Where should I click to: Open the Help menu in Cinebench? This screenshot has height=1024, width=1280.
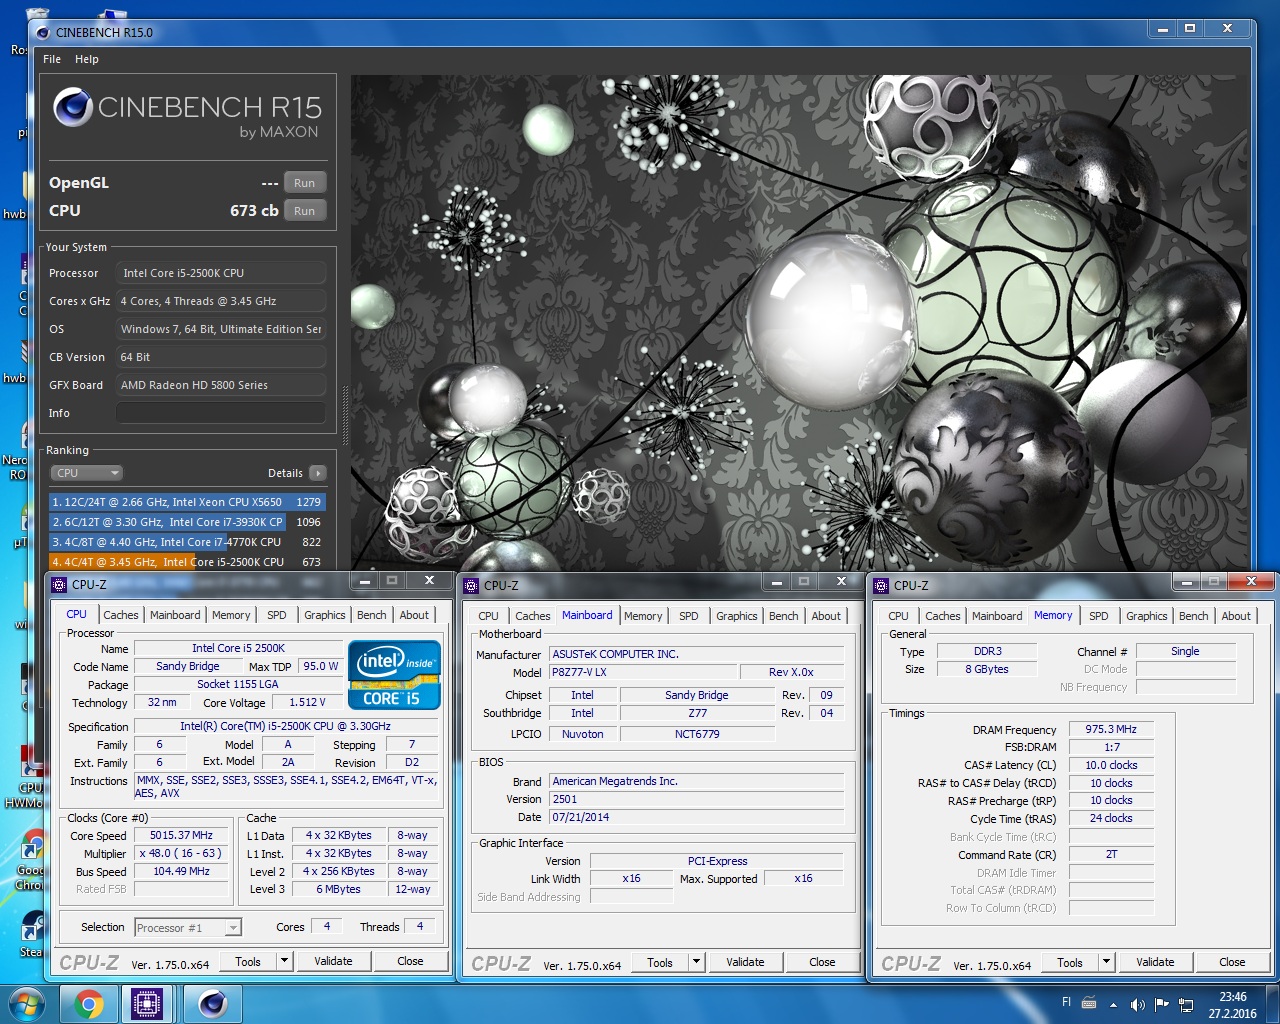87,59
